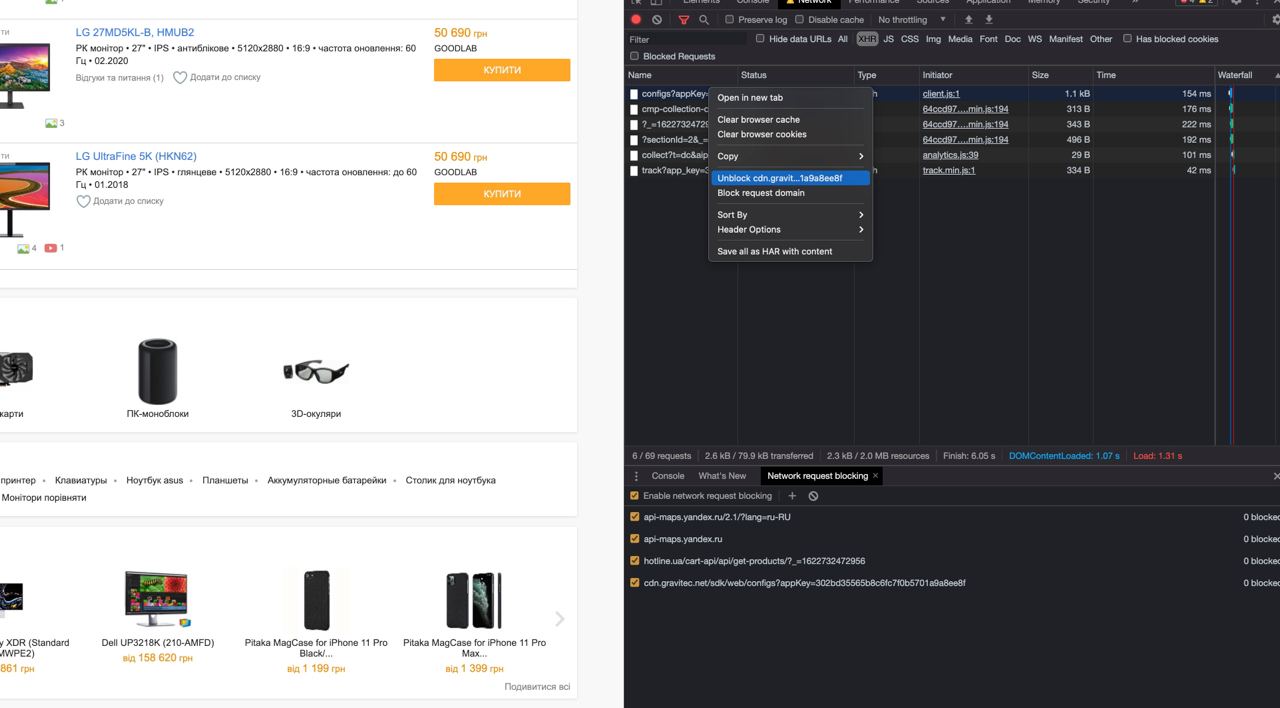
Task: Check Has blocked cookies
Action: click(1127, 39)
